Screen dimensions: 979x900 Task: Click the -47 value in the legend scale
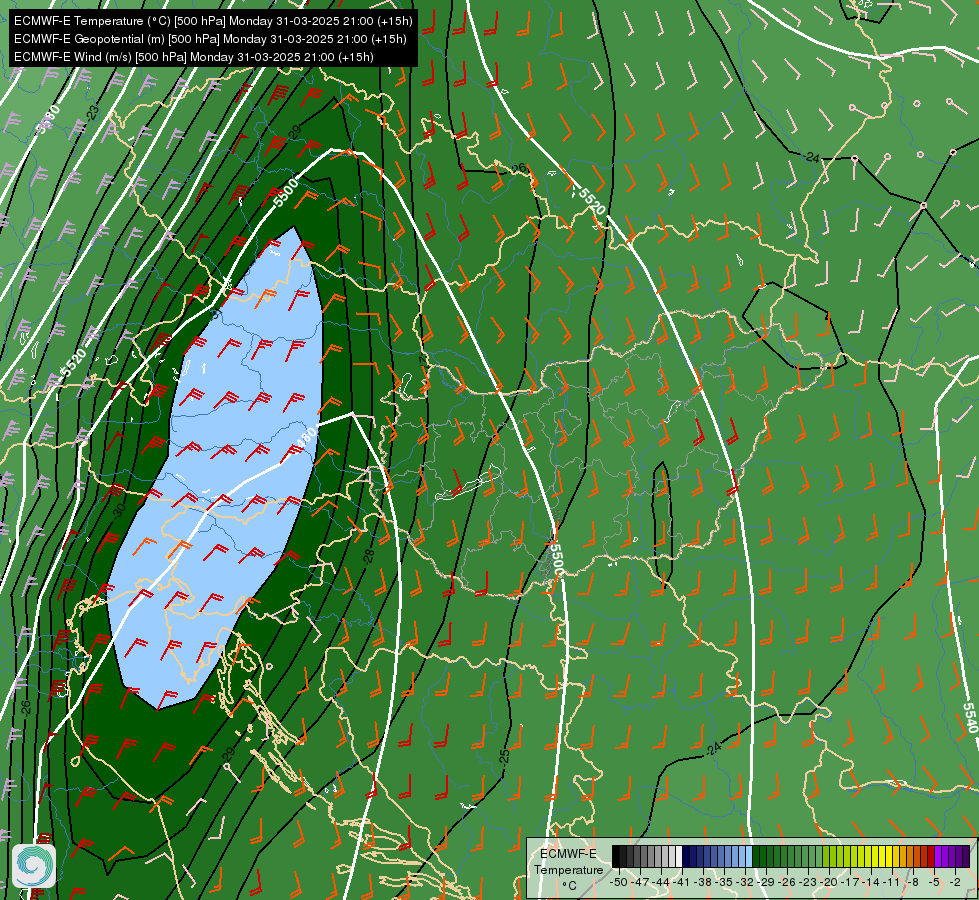(641, 882)
